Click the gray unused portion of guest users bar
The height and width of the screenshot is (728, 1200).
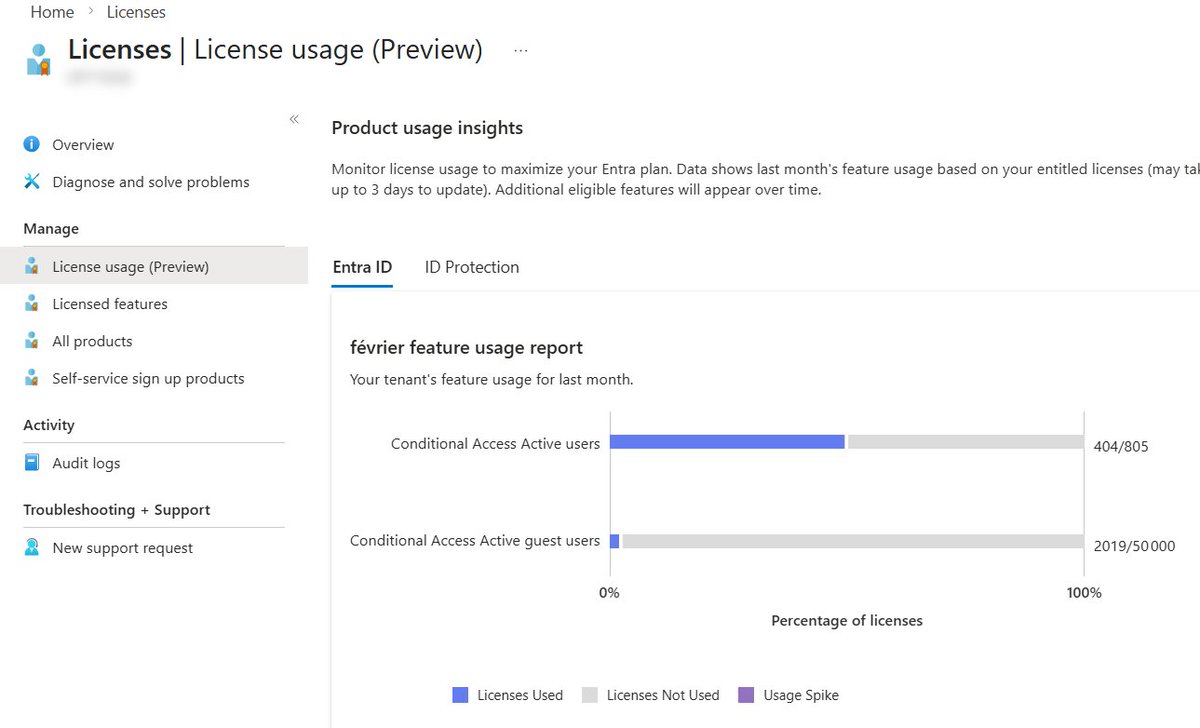[853, 541]
